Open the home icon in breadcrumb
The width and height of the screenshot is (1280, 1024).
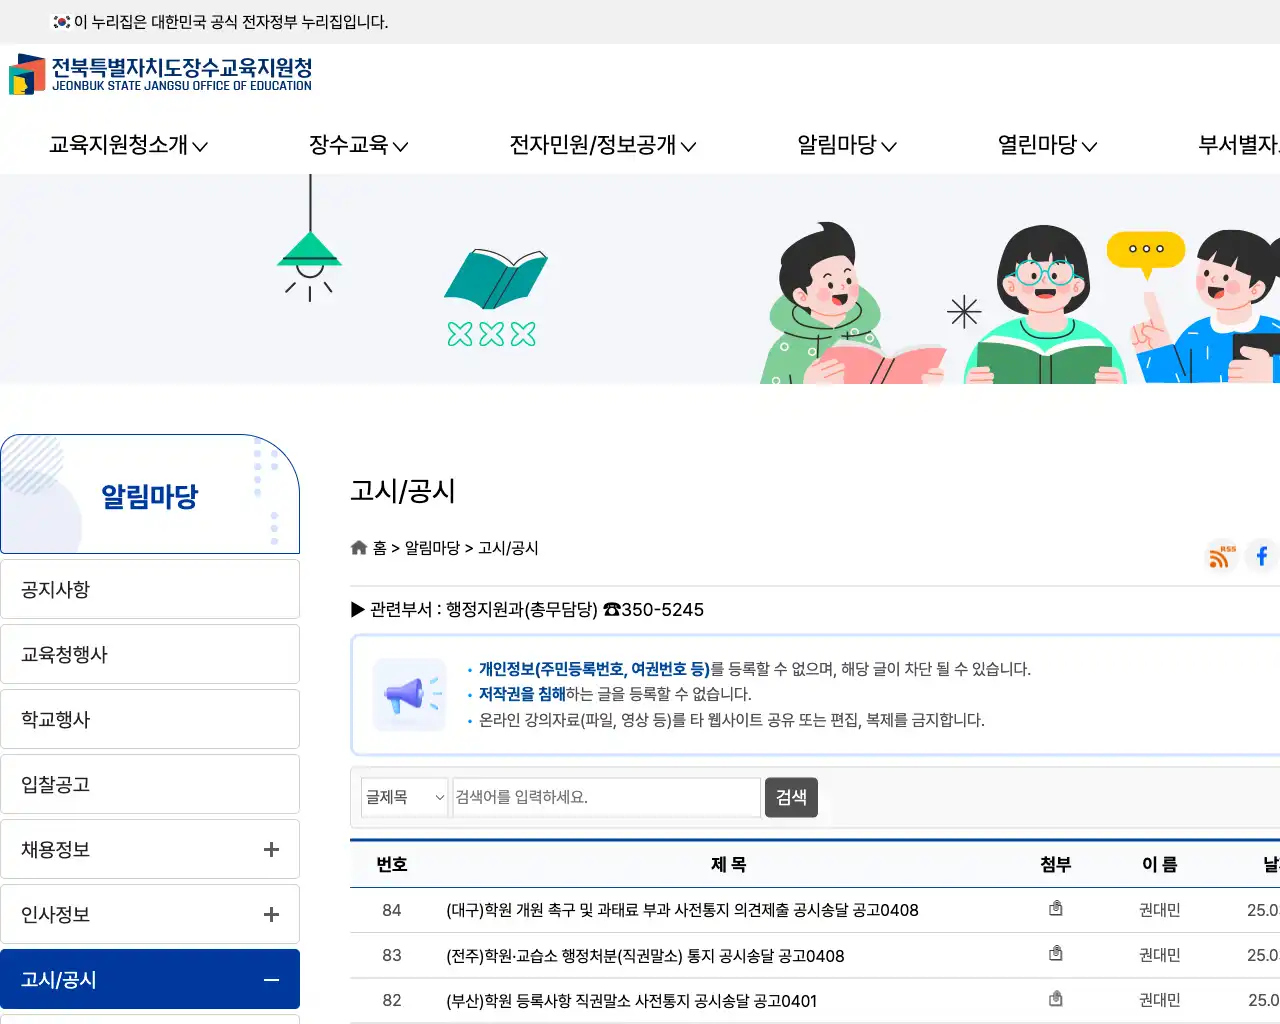[x=359, y=548]
